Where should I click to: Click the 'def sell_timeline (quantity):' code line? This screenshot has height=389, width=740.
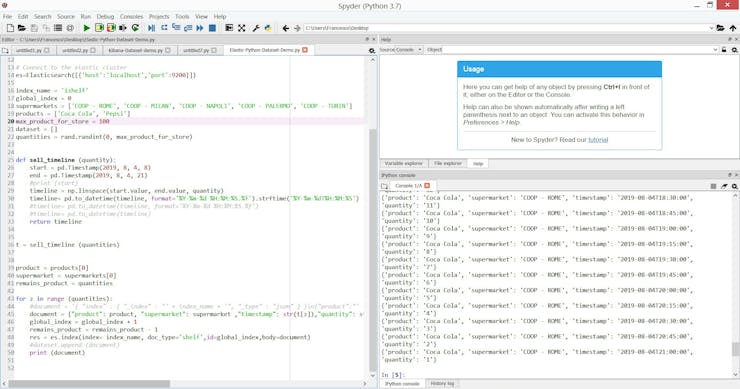pyautogui.click(x=66, y=160)
